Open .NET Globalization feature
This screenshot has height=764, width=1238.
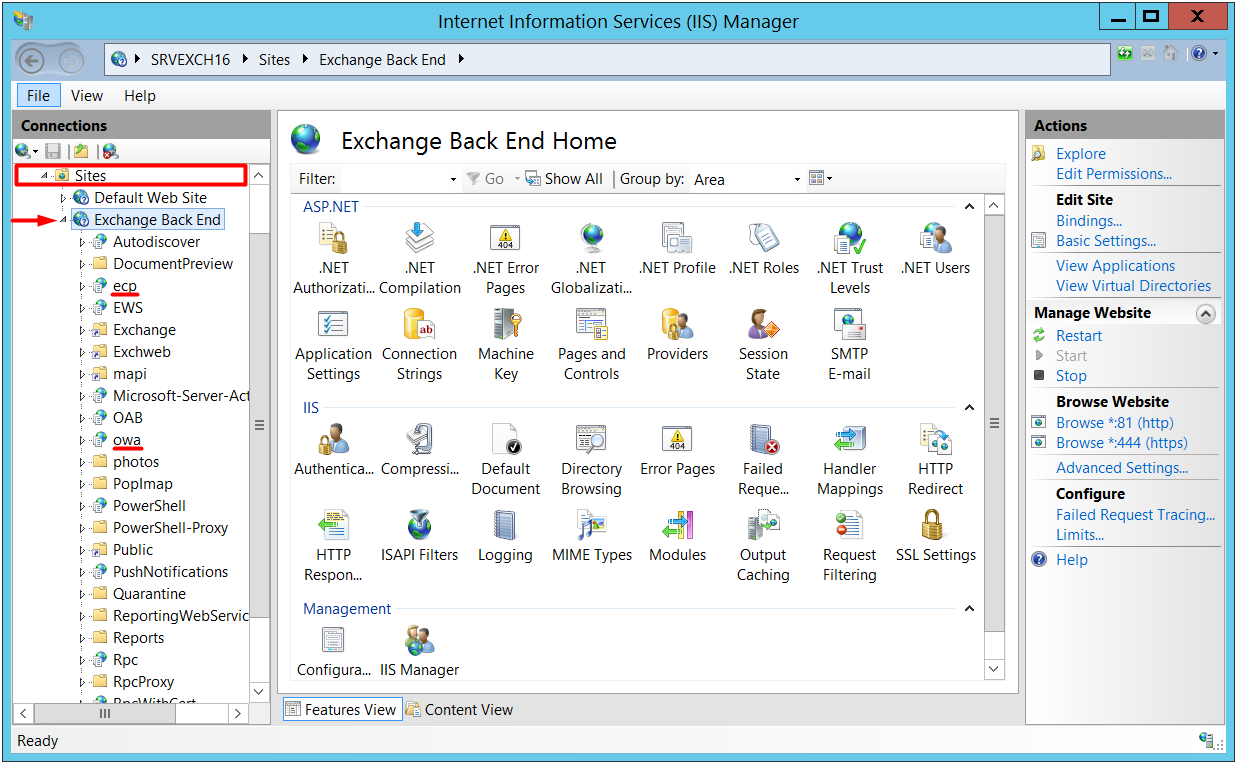tap(591, 258)
